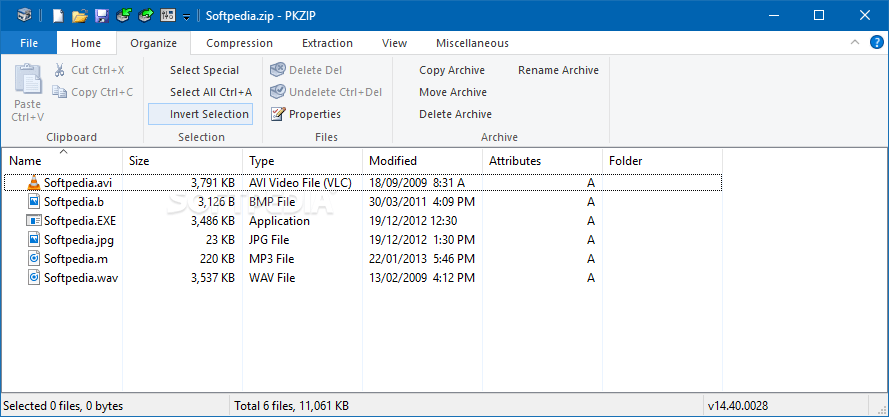Viewport: 889px width, 417px height.
Task: Expand the quick access toolbar customize arrow
Action: click(x=187, y=17)
